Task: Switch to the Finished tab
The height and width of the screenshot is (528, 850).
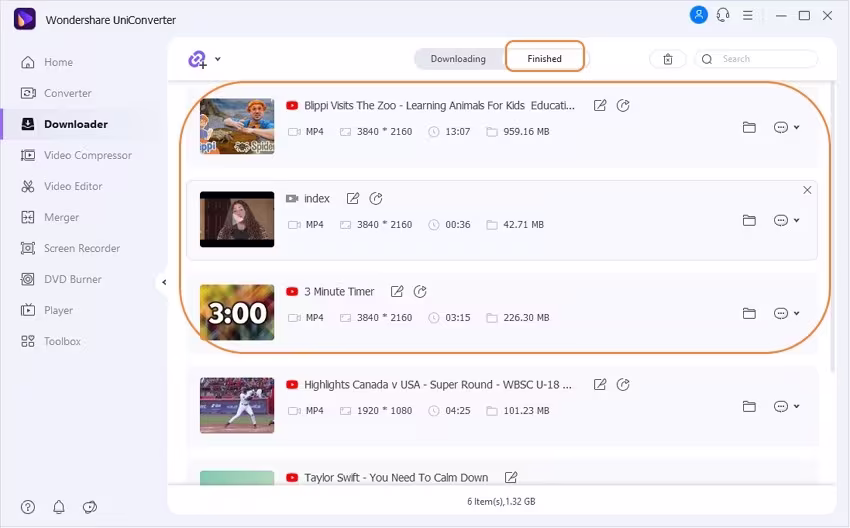Action: click(x=544, y=59)
